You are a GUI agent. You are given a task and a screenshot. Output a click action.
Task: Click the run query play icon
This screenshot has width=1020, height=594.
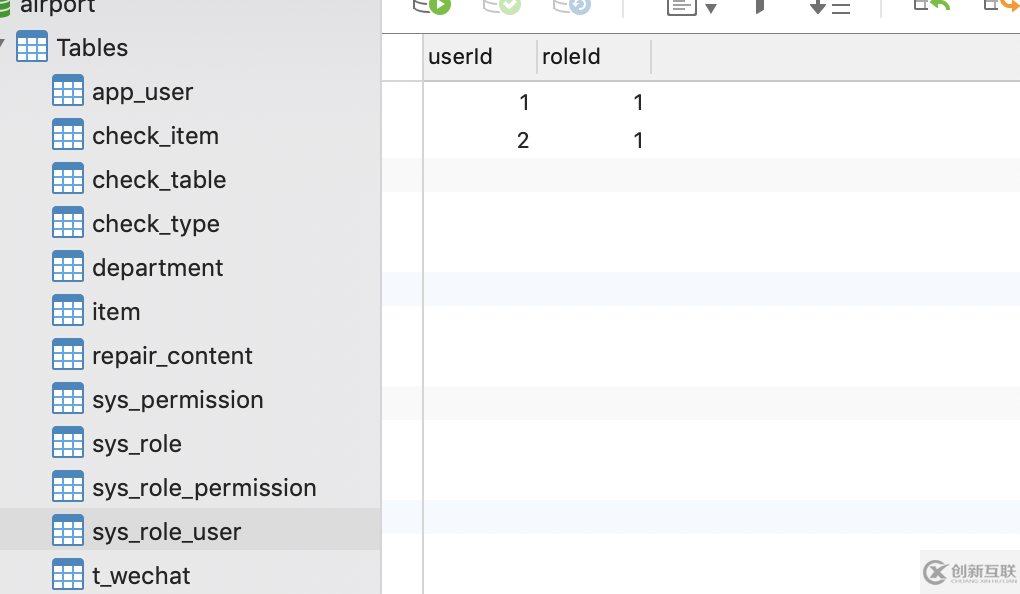[x=432, y=6]
